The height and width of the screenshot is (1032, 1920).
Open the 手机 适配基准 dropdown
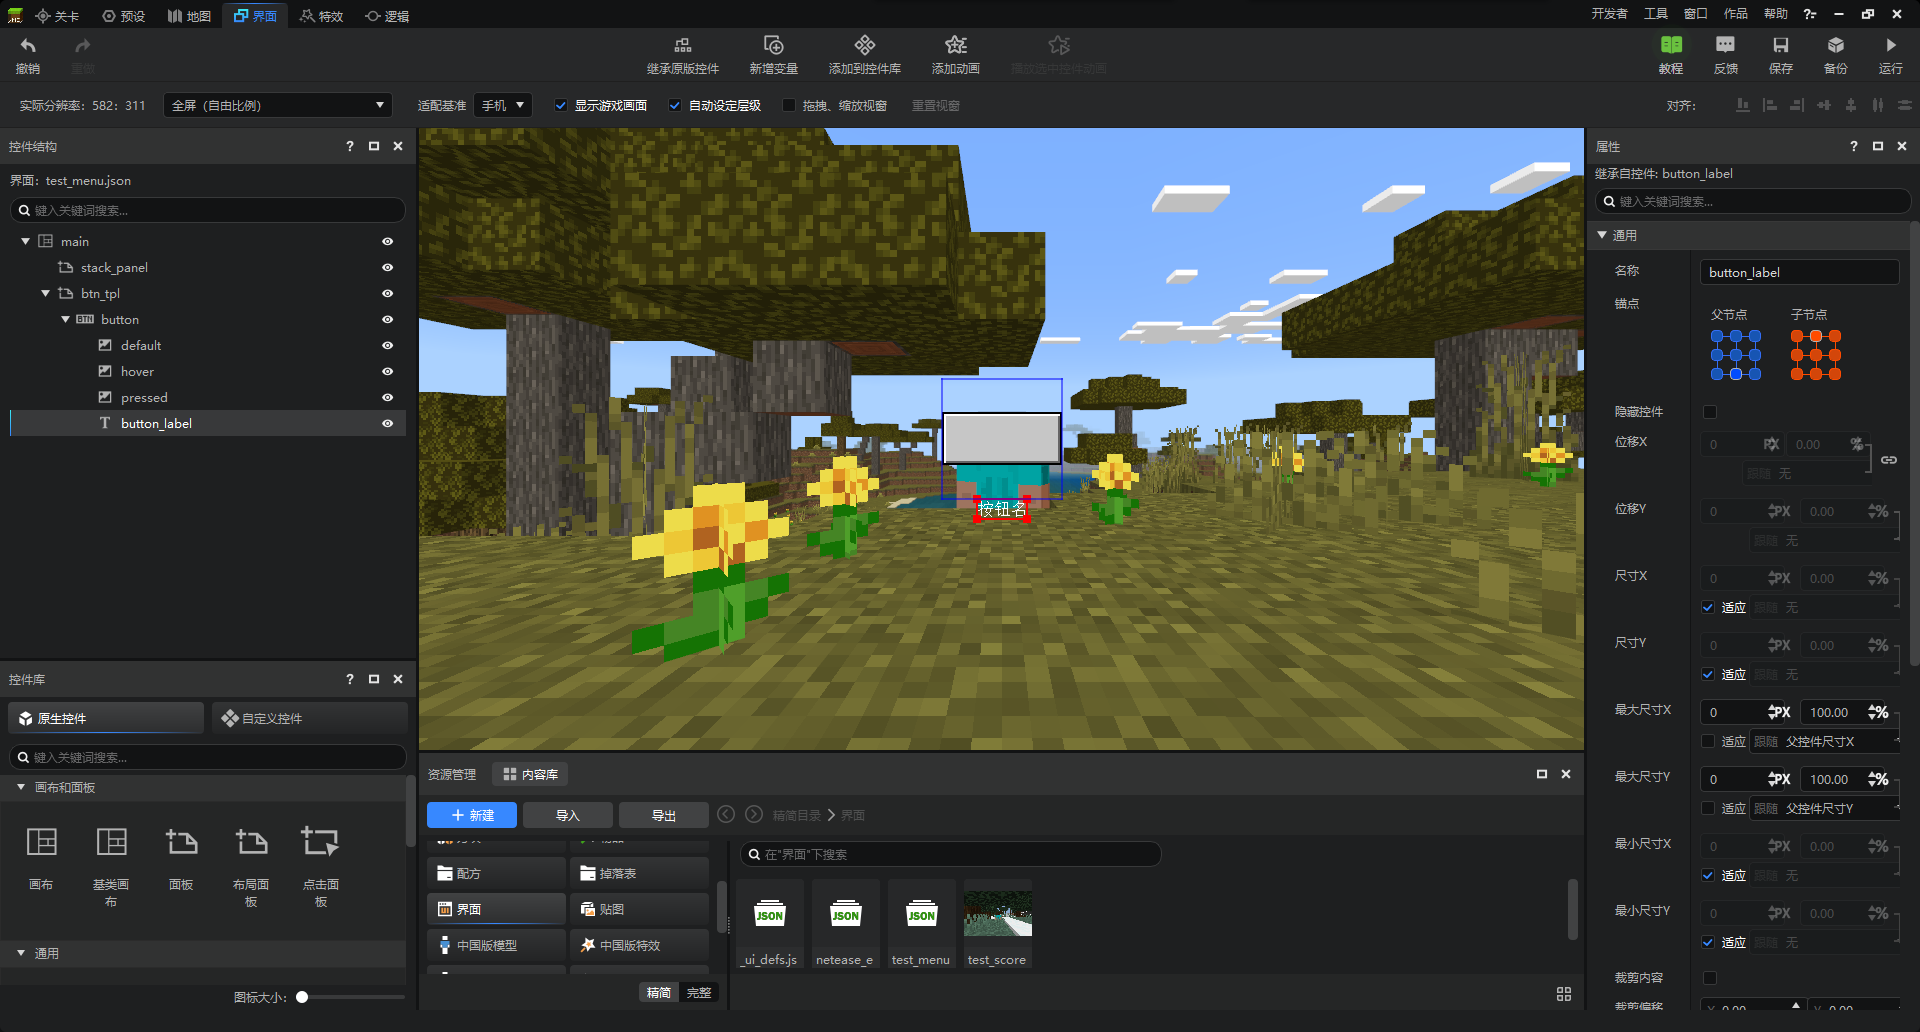coord(503,105)
